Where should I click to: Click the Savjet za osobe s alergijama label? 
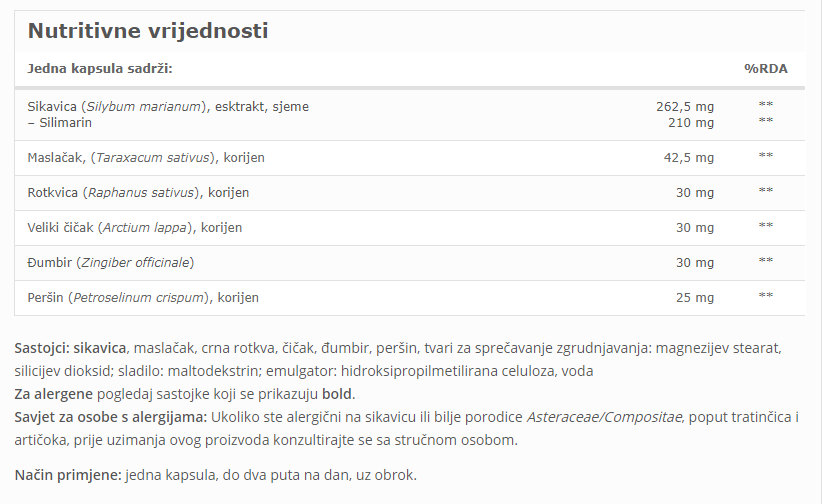coord(110,417)
